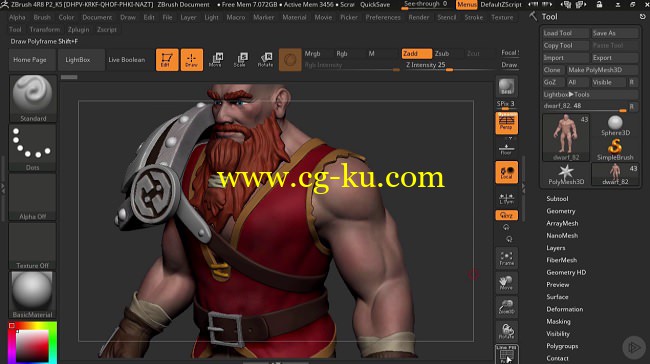
Task: Click the Gizmo 3D sphere icon
Action: point(290,60)
